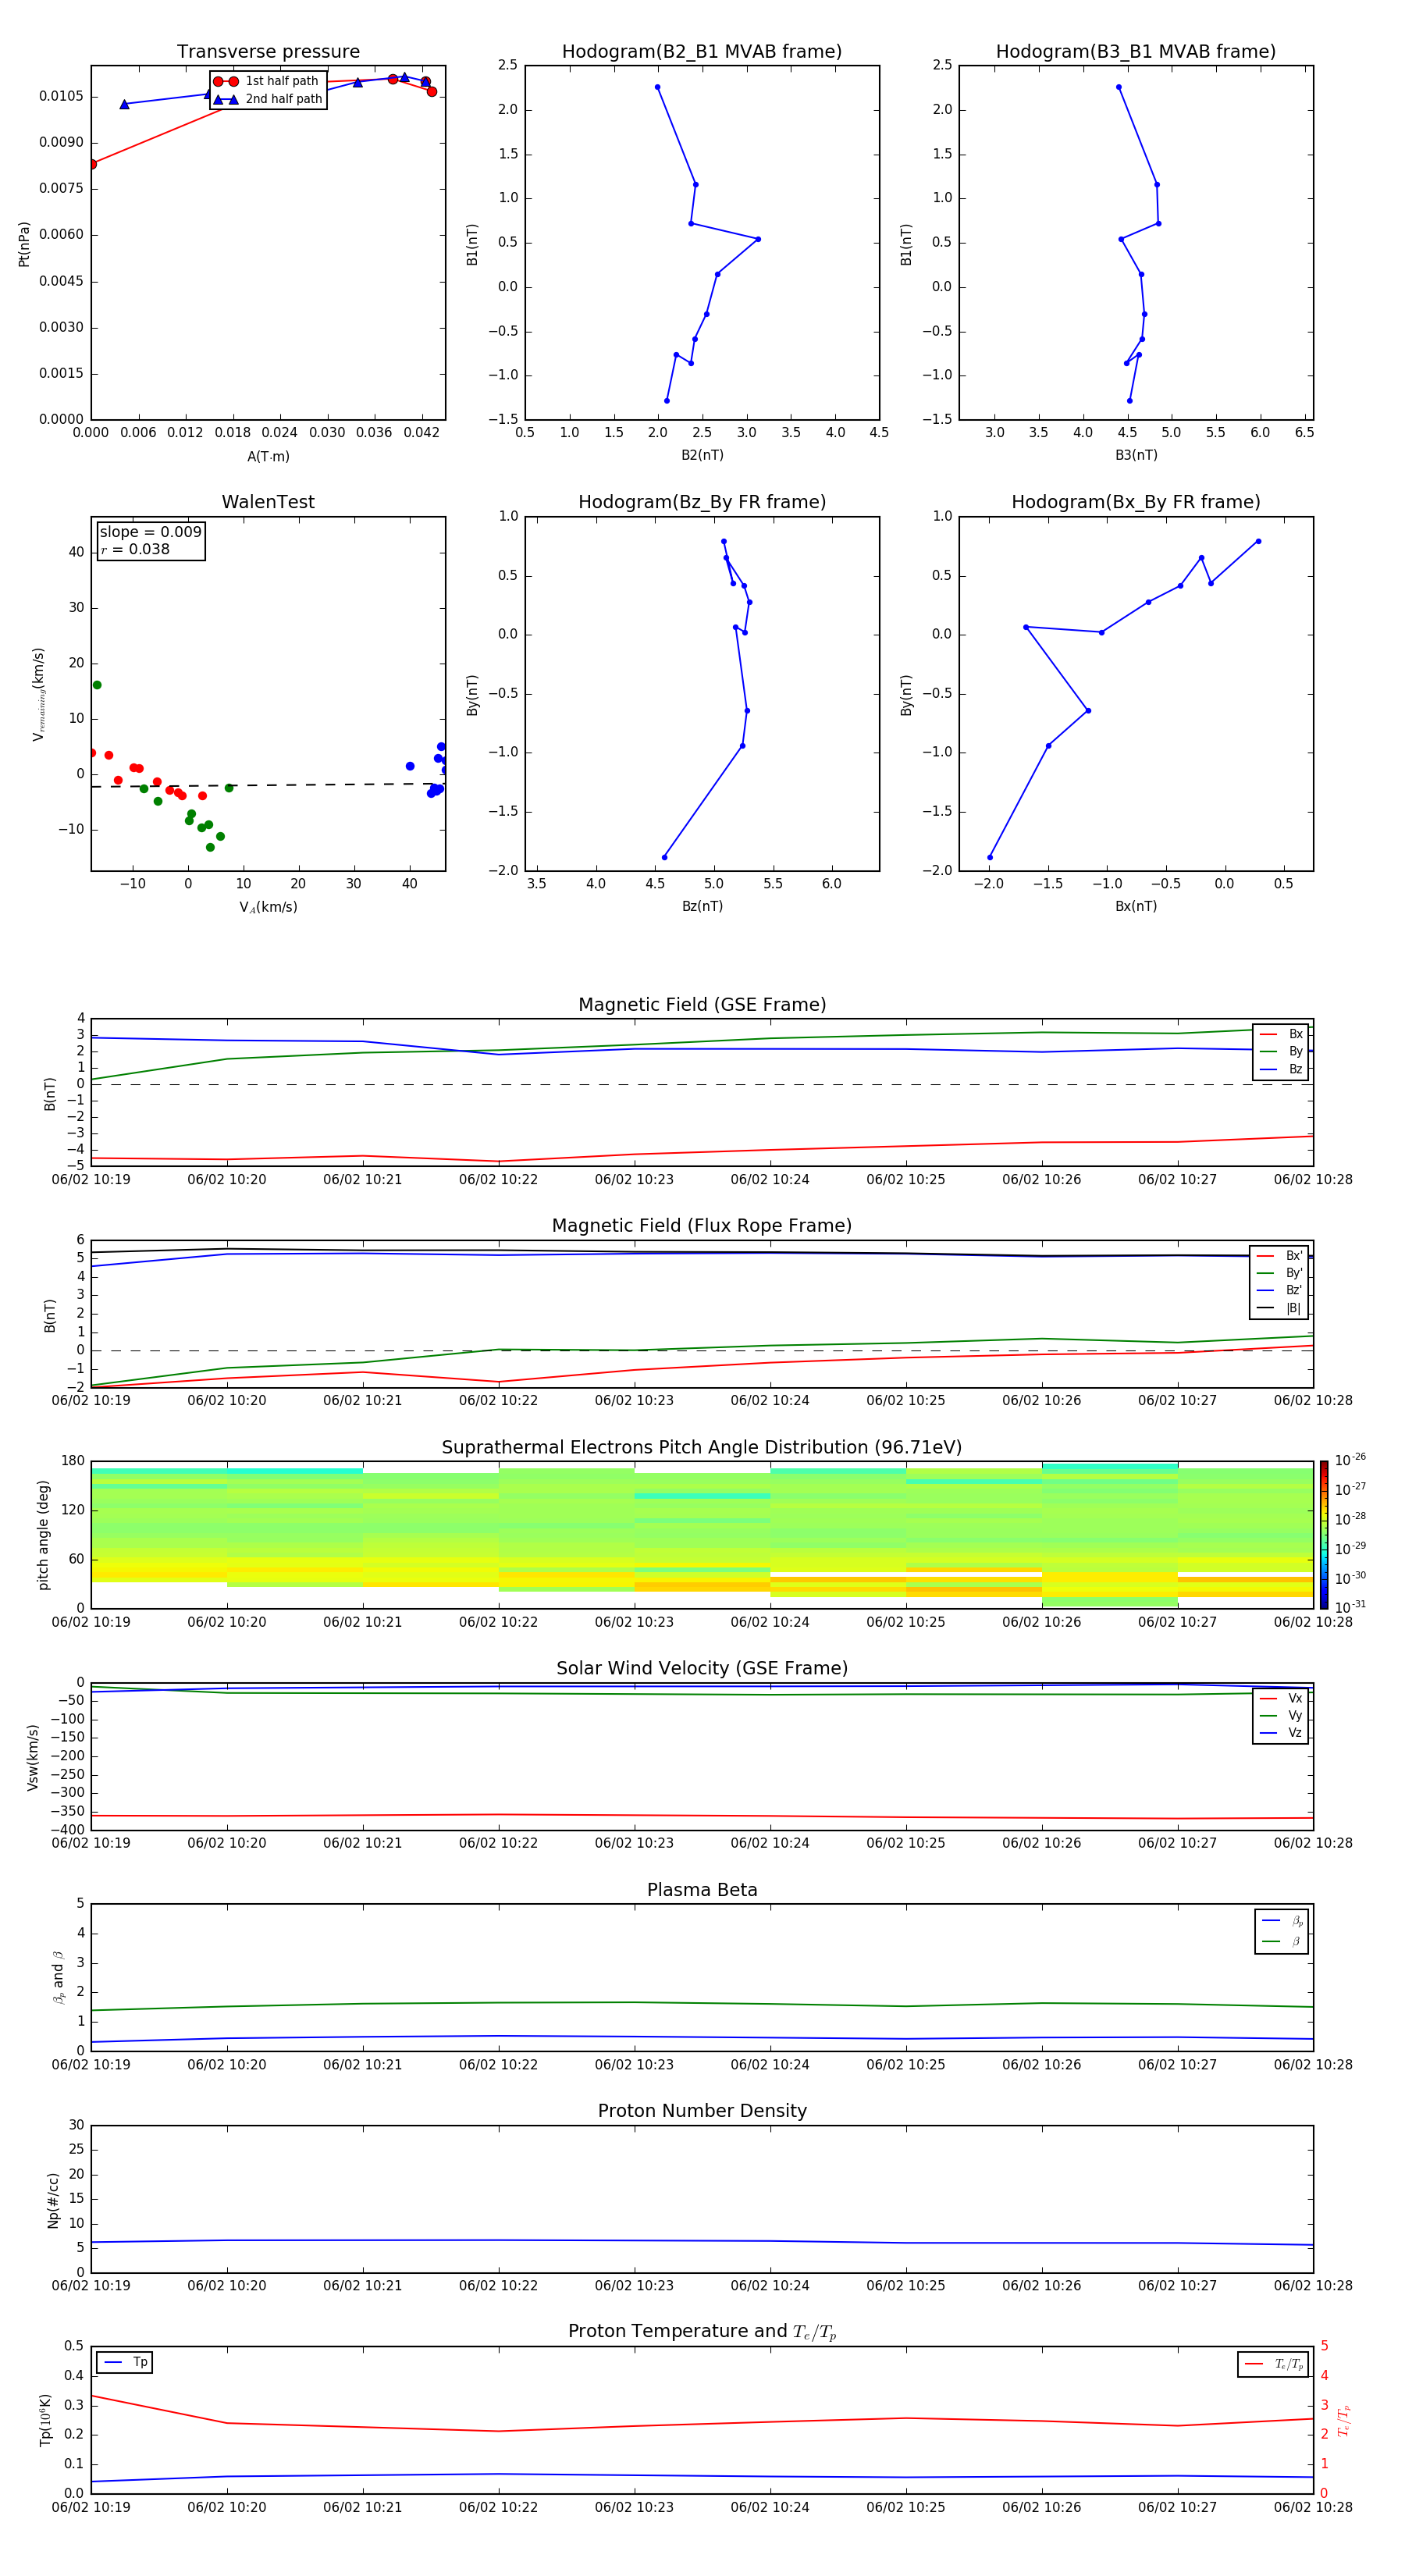1405x2576 pixels.
Task: Click the 'r = 0.038' annotation text
Action: [x=135, y=549]
